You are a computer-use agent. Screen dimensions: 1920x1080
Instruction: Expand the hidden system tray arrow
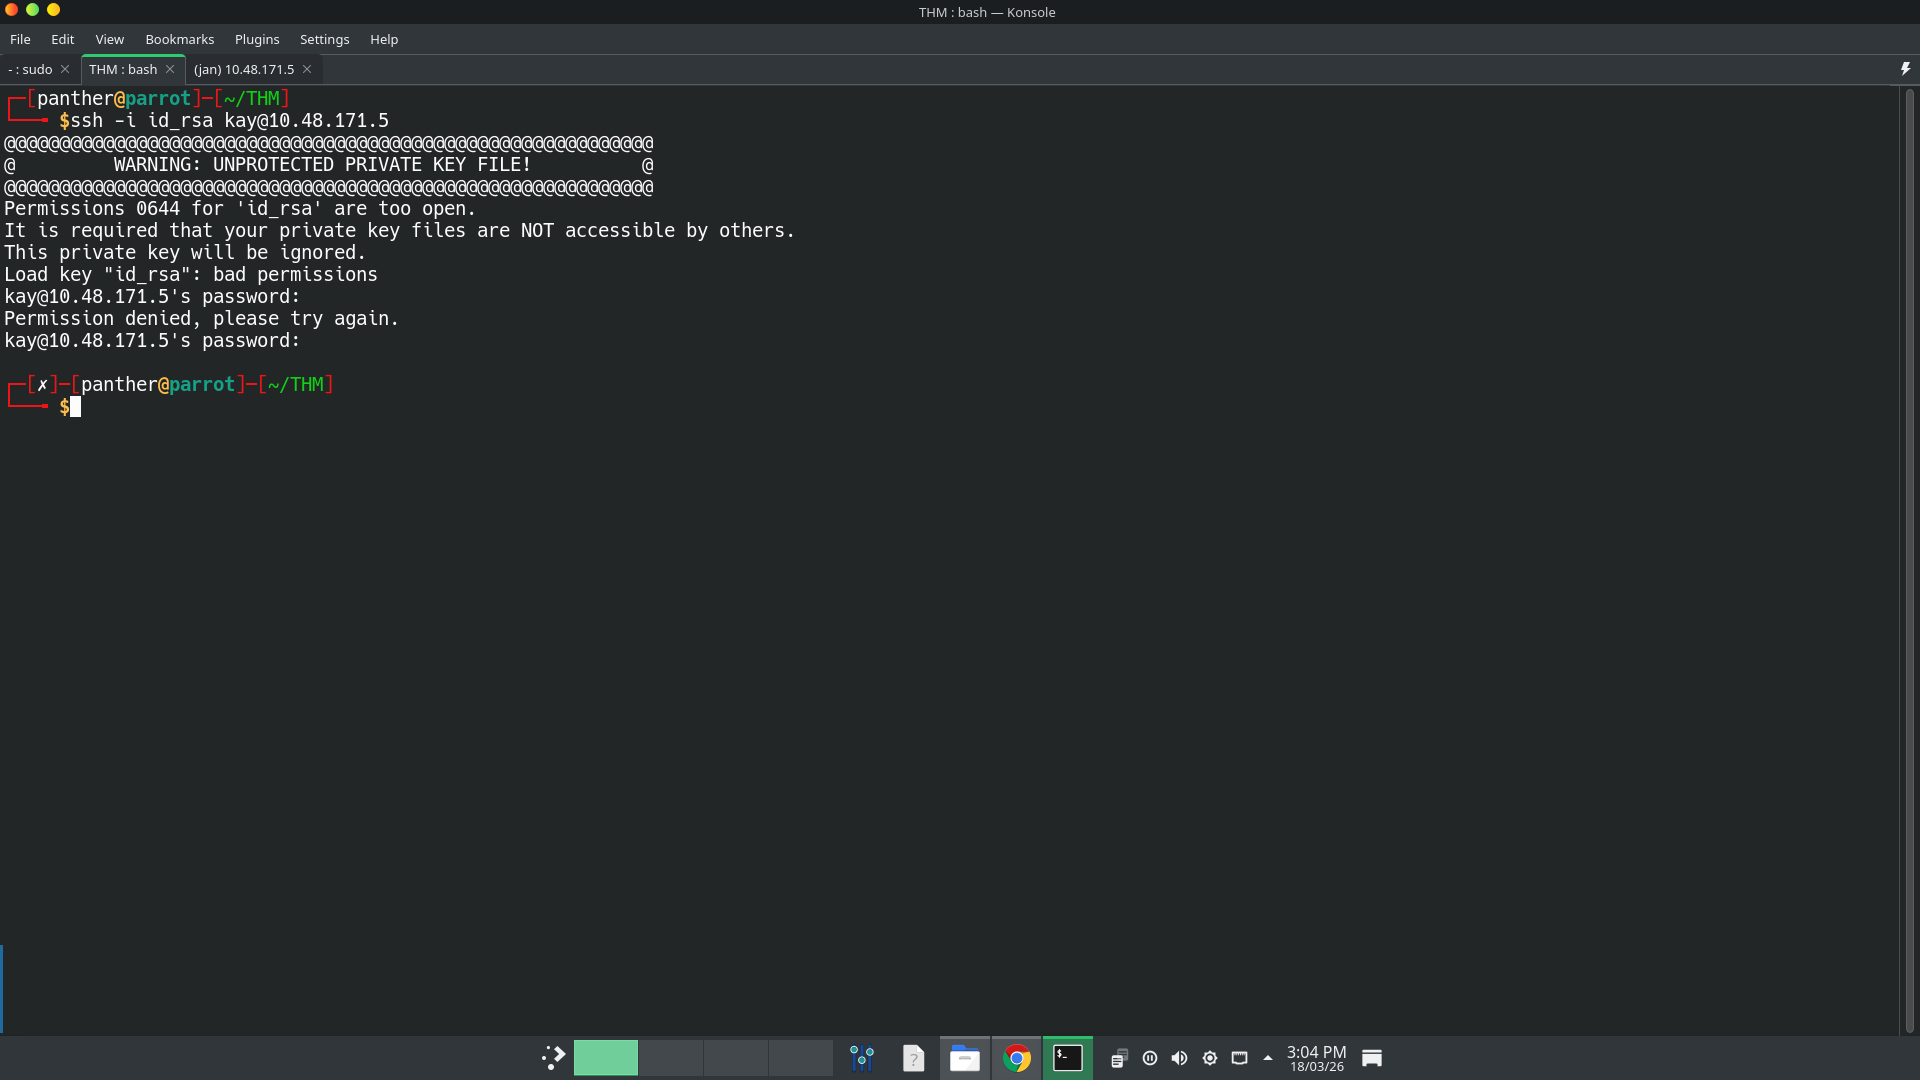pyautogui.click(x=1268, y=1058)
